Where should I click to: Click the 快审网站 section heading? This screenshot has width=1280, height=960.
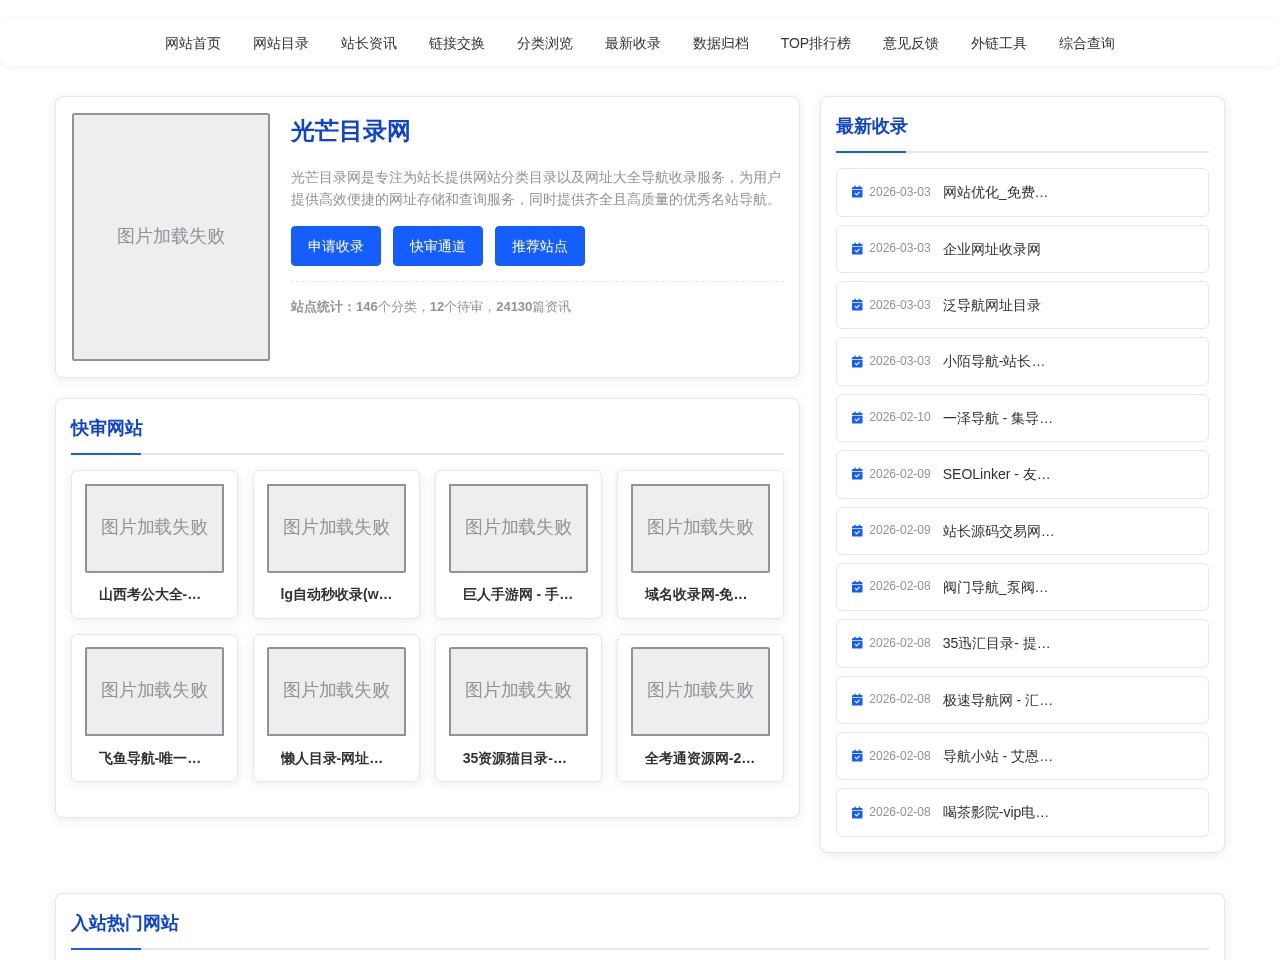point(106,428)
